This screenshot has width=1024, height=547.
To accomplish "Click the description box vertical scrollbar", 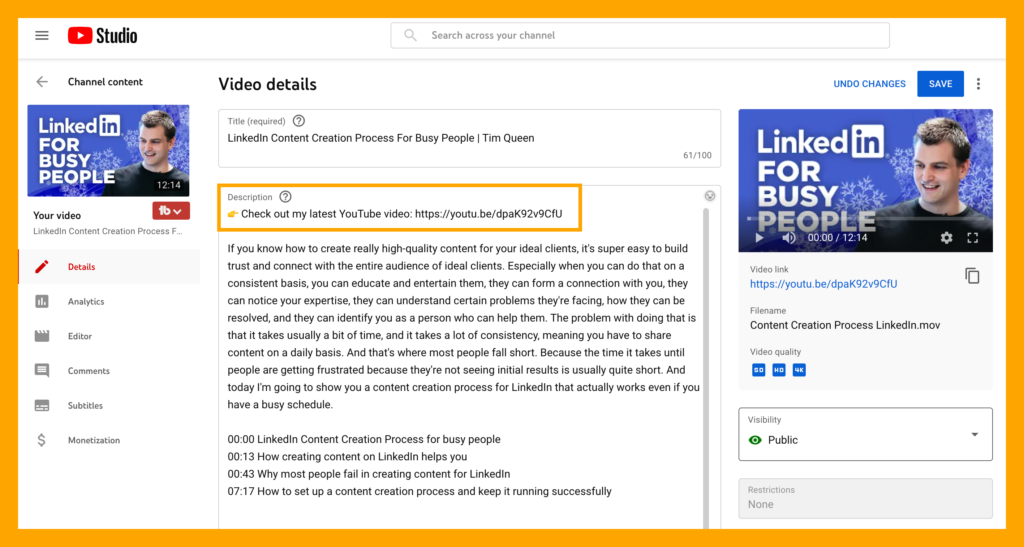I will [706, 366].
